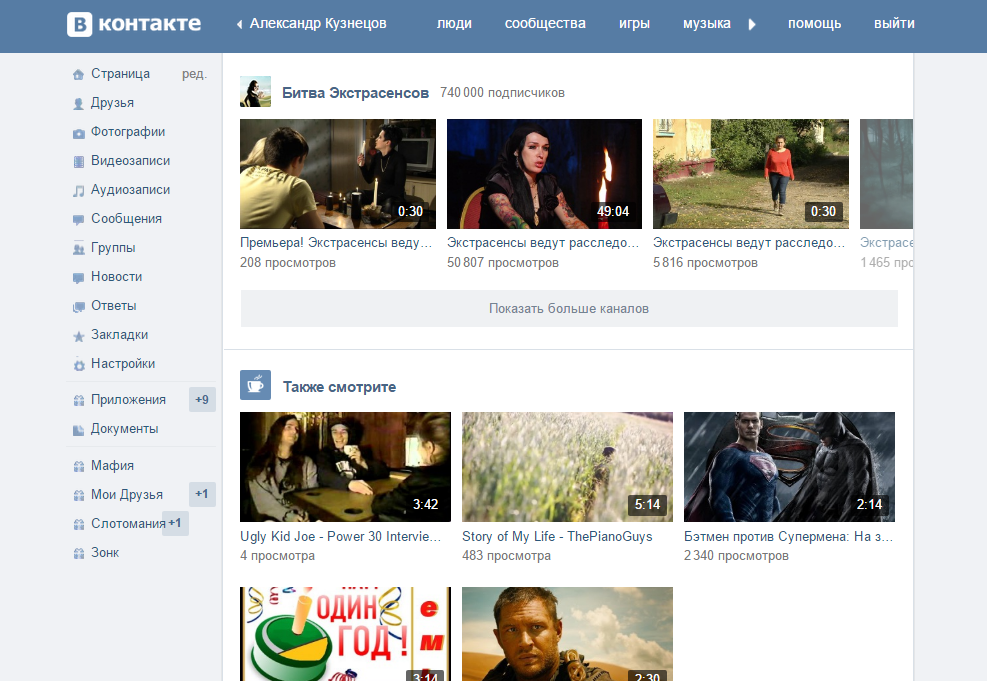The image size is (987, 681).
Task: Click the 50 807 просмотров text
Action: 503,262
